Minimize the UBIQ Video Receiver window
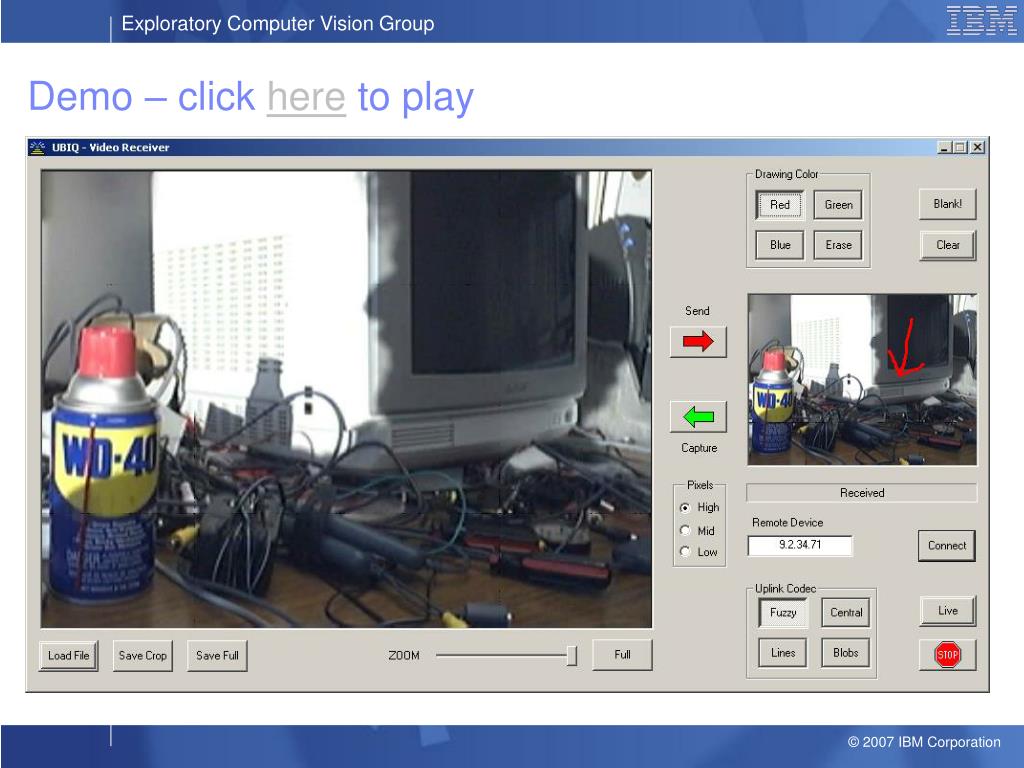 (x=944, y=148)
